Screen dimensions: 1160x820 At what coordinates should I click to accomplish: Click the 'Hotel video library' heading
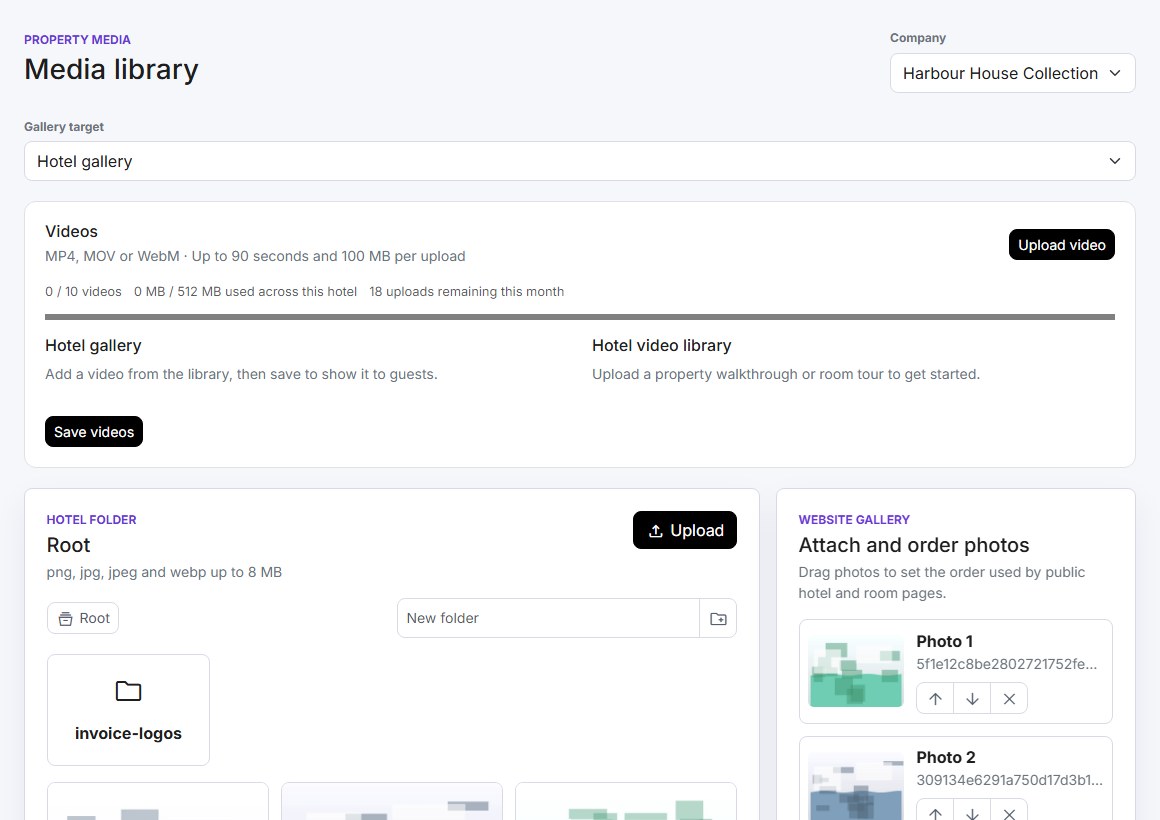[x=661, y=346]
